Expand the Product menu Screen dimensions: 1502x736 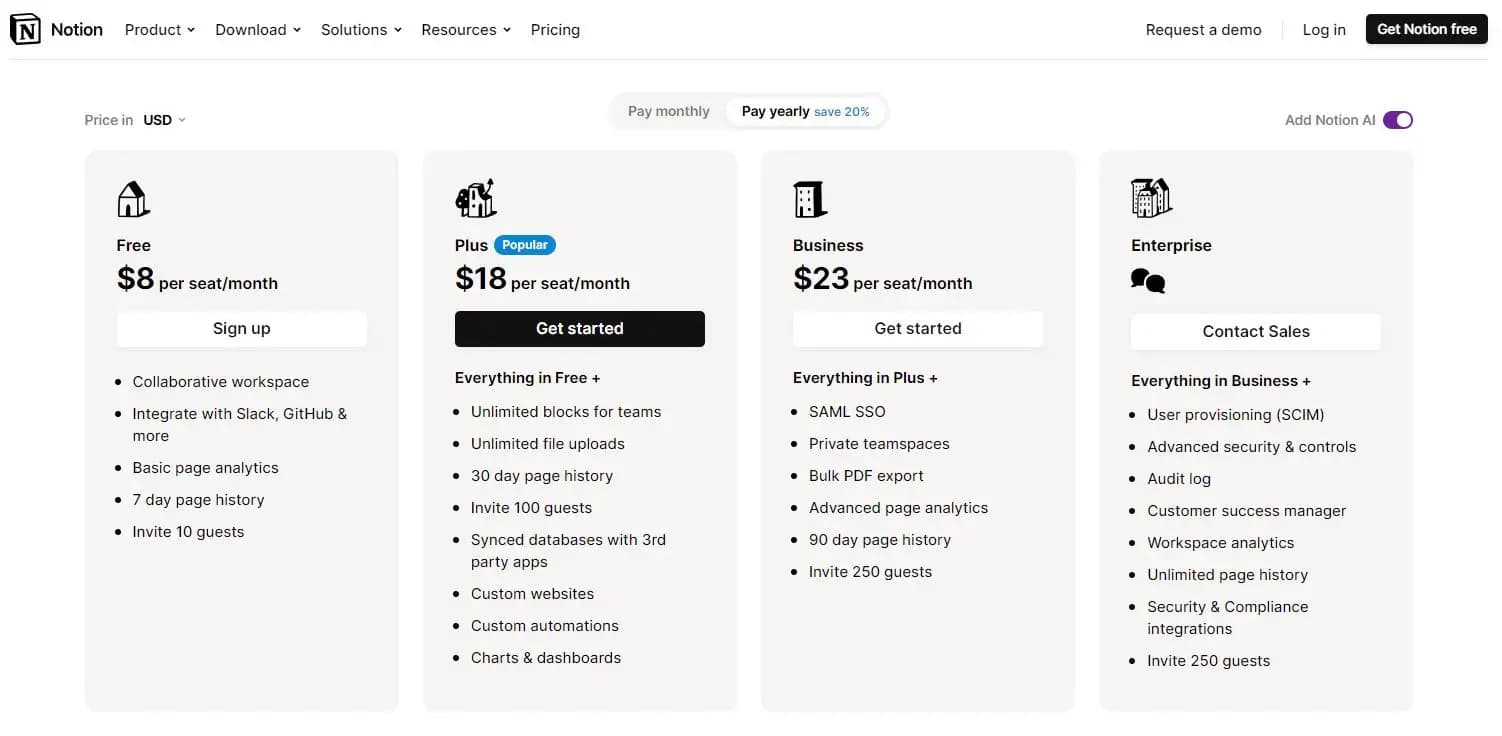click(160, 30)
